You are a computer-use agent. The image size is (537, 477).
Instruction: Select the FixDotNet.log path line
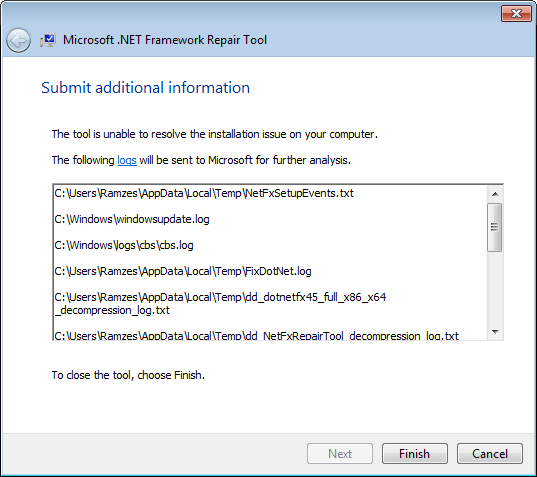pos(183,271)
